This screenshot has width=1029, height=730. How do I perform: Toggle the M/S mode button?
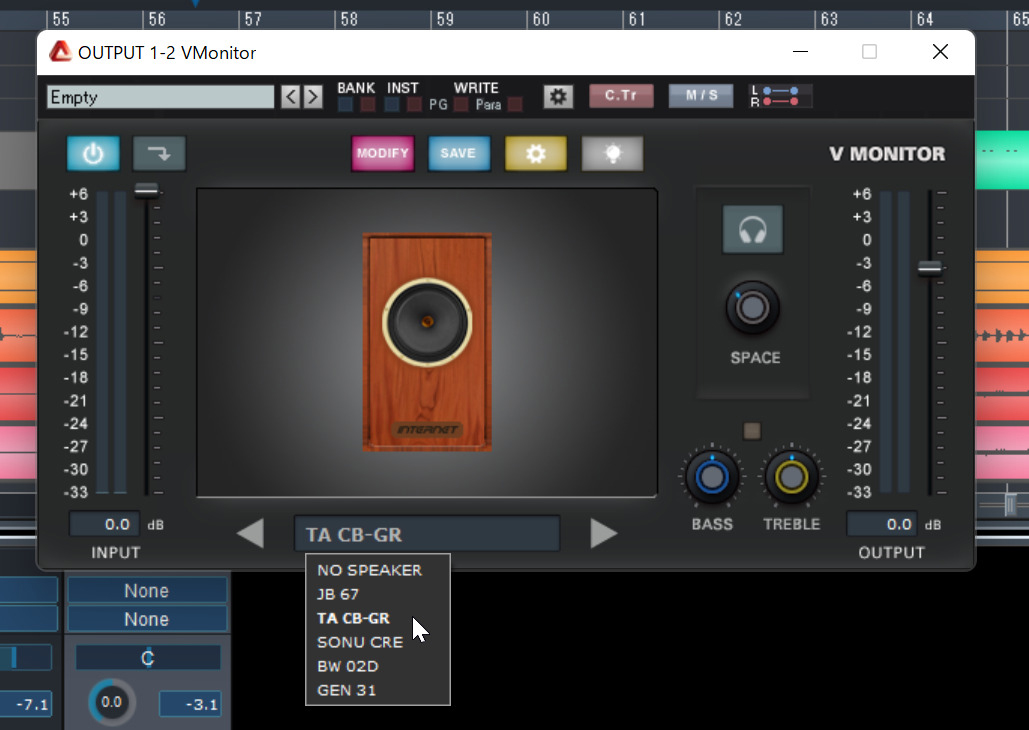click(701, 96)
